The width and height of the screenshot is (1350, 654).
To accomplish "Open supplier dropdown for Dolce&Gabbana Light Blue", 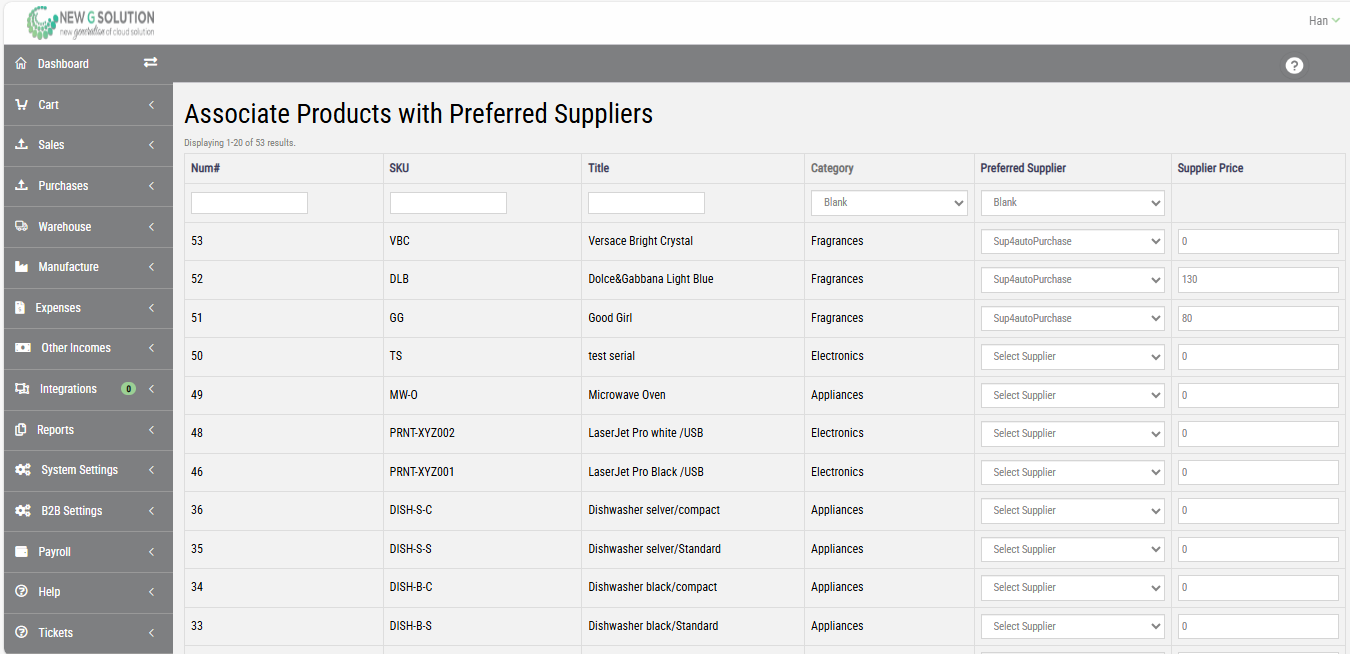I will 1072,280.
